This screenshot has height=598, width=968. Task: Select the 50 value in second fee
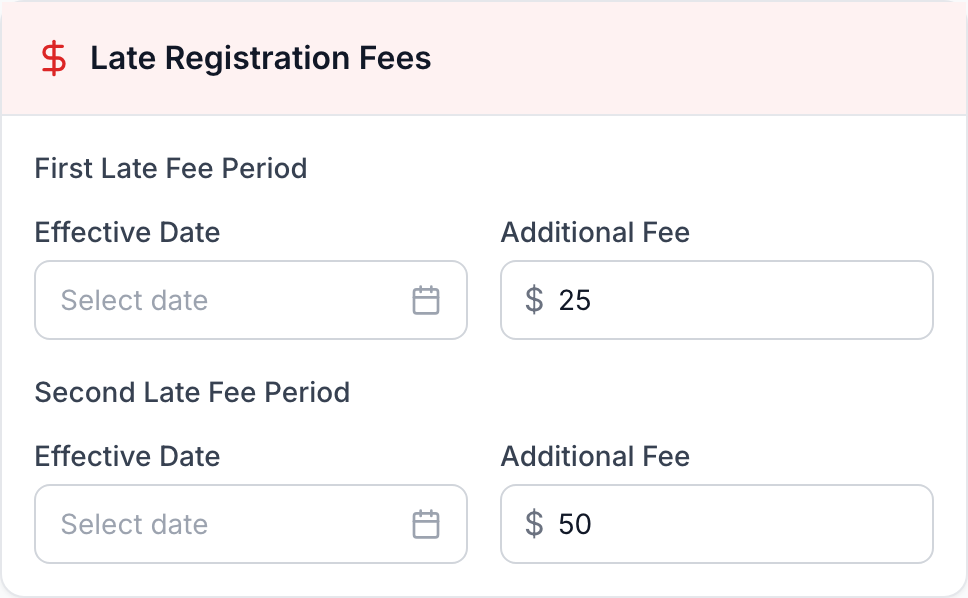click(575, 524)
